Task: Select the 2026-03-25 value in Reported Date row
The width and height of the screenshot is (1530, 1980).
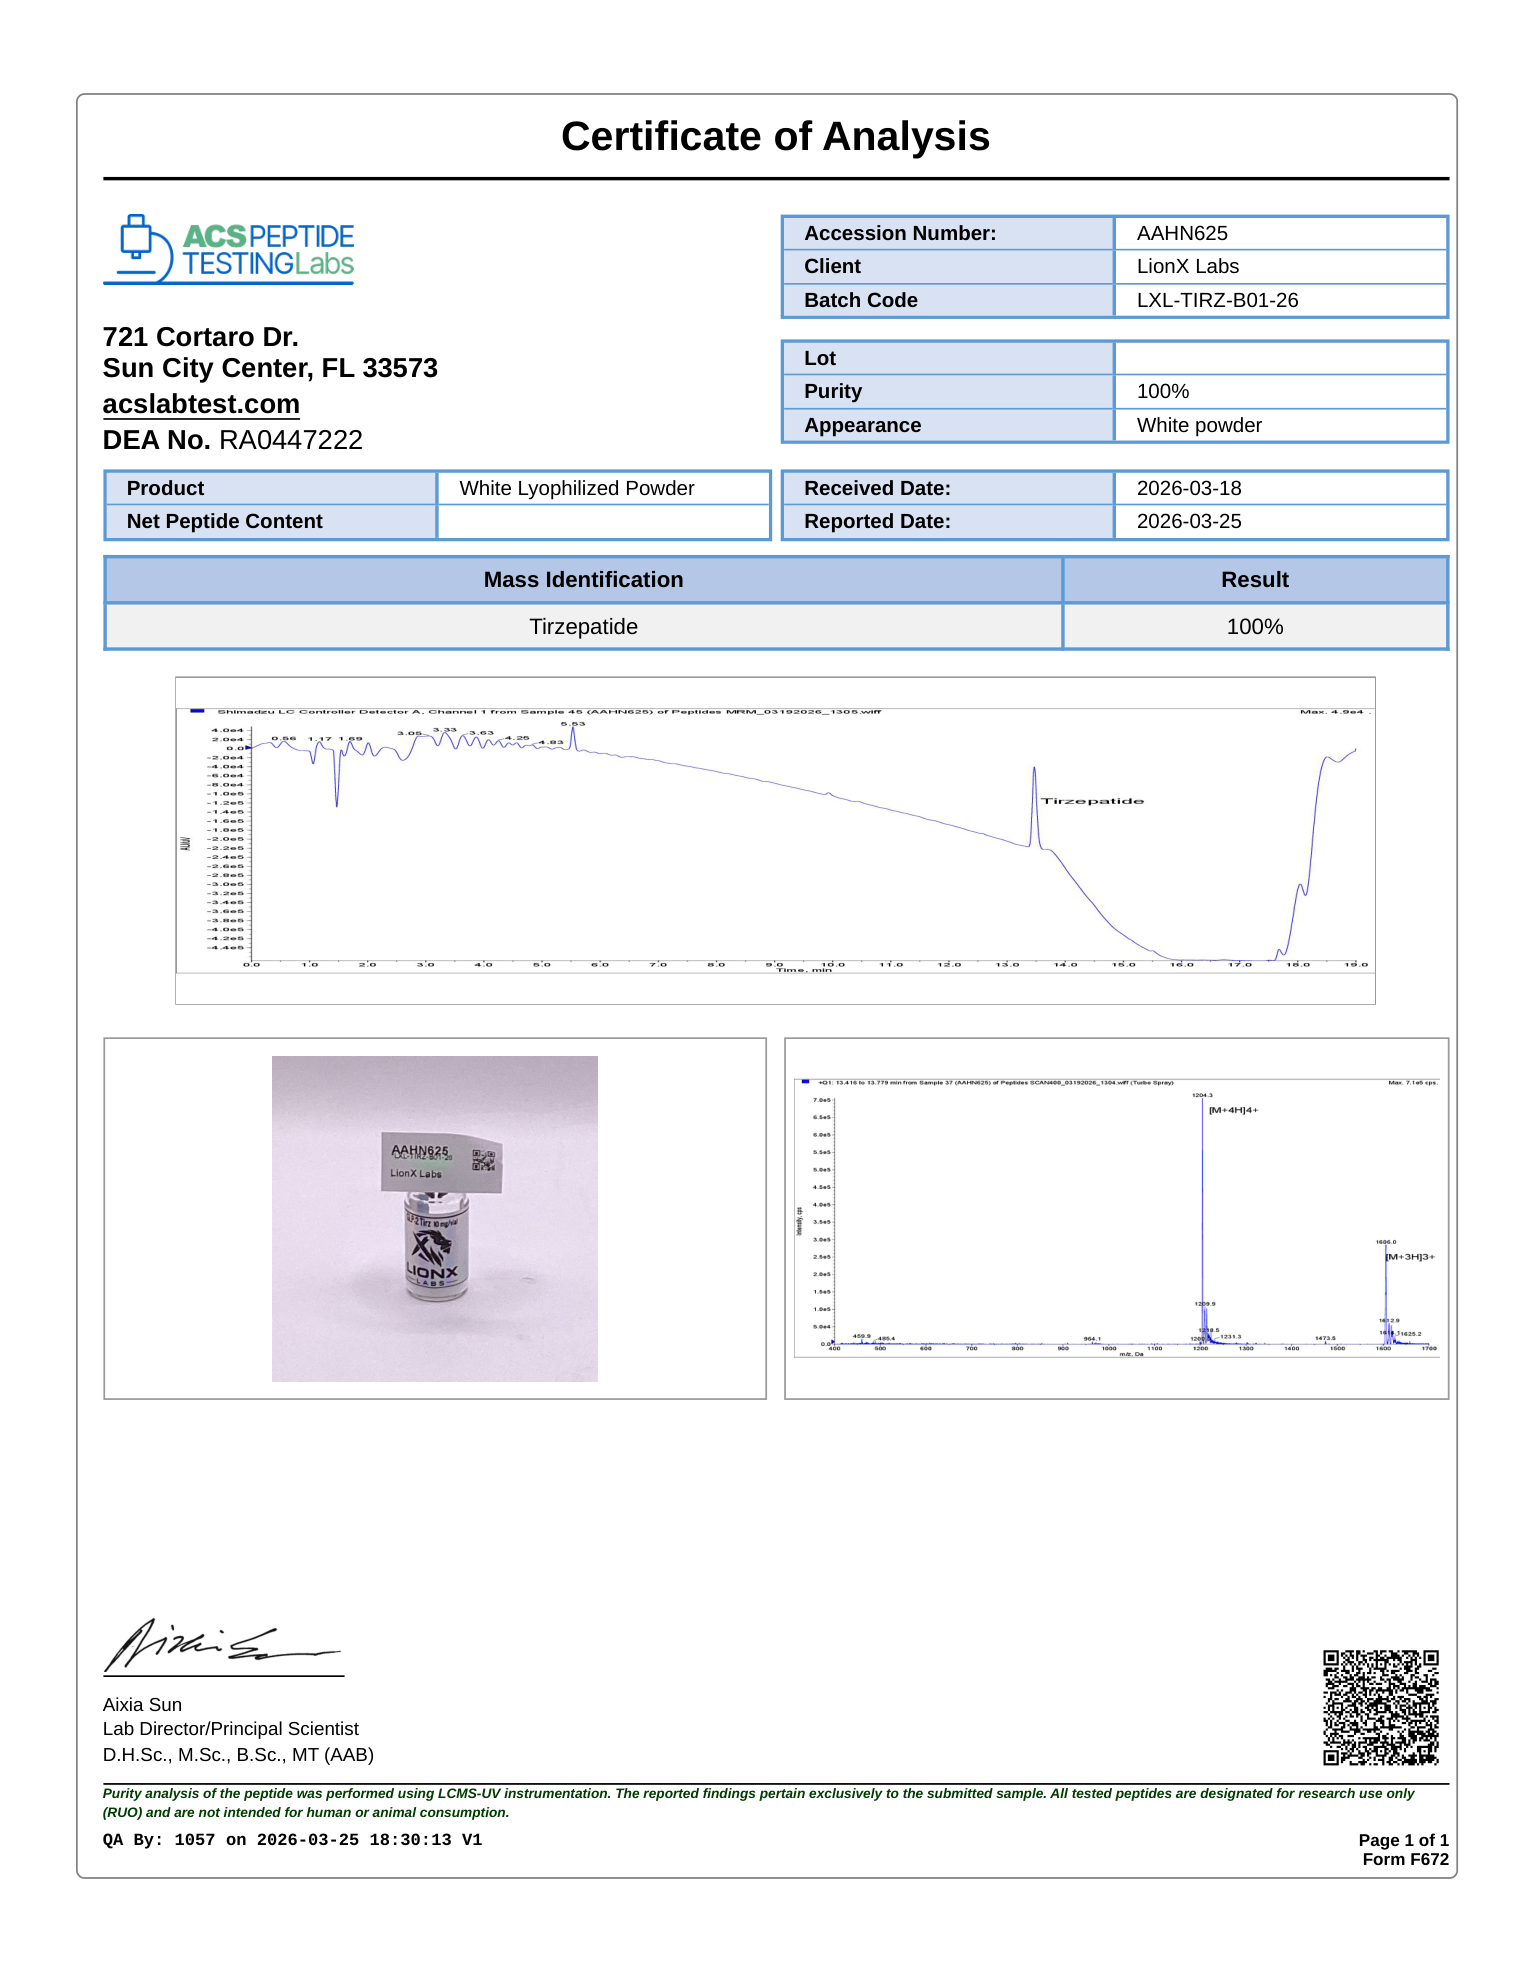Action: coord(1189,521)
